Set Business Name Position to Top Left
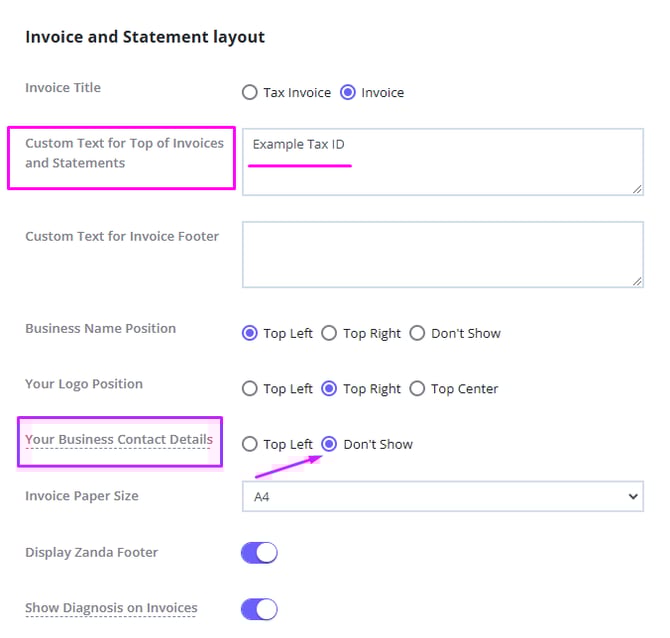Image resolution: width=670 pixels, height=638 pixels. (250, 334)
